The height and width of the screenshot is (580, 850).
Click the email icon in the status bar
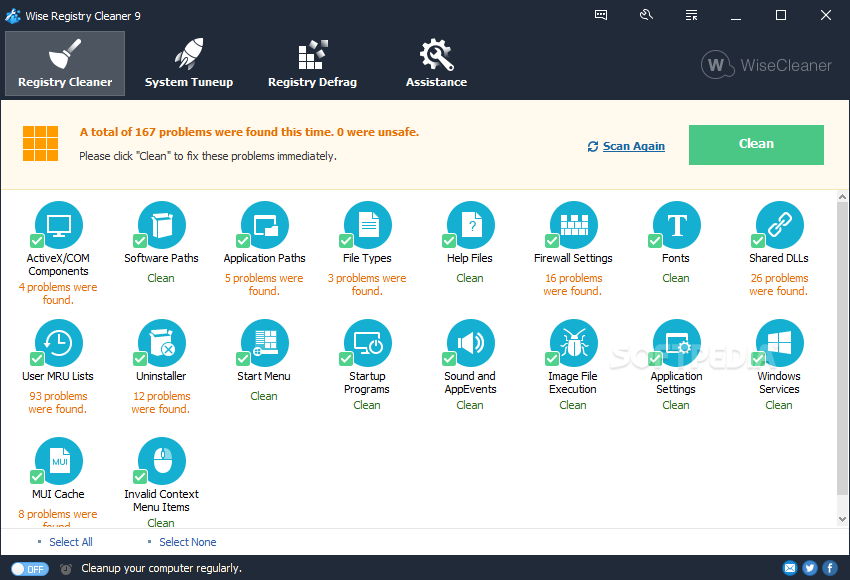(x=790, y=568)
